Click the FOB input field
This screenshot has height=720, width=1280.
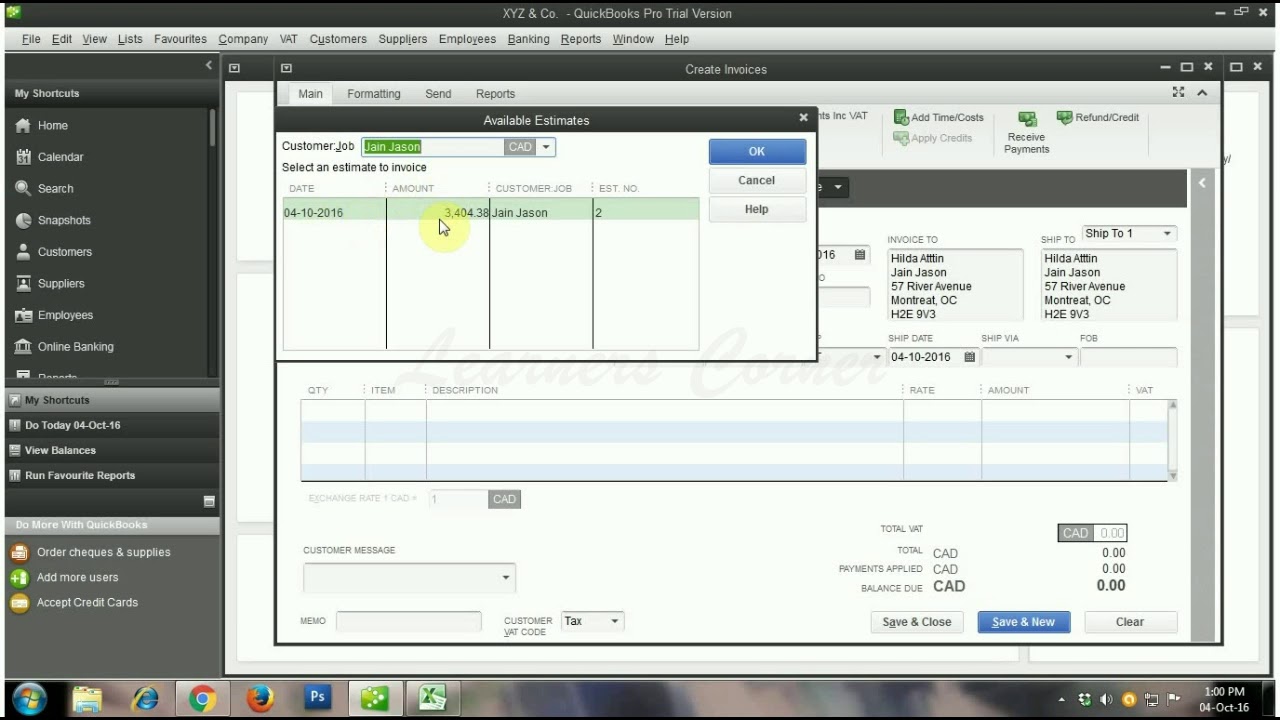[1128, 357]
